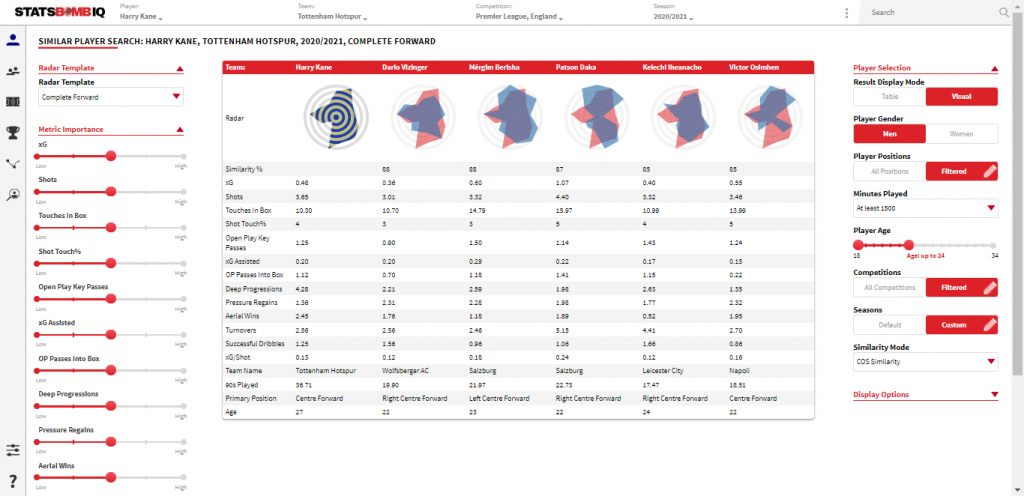Set Seasons to Default
1024x496 pixels.
[889, 325]
